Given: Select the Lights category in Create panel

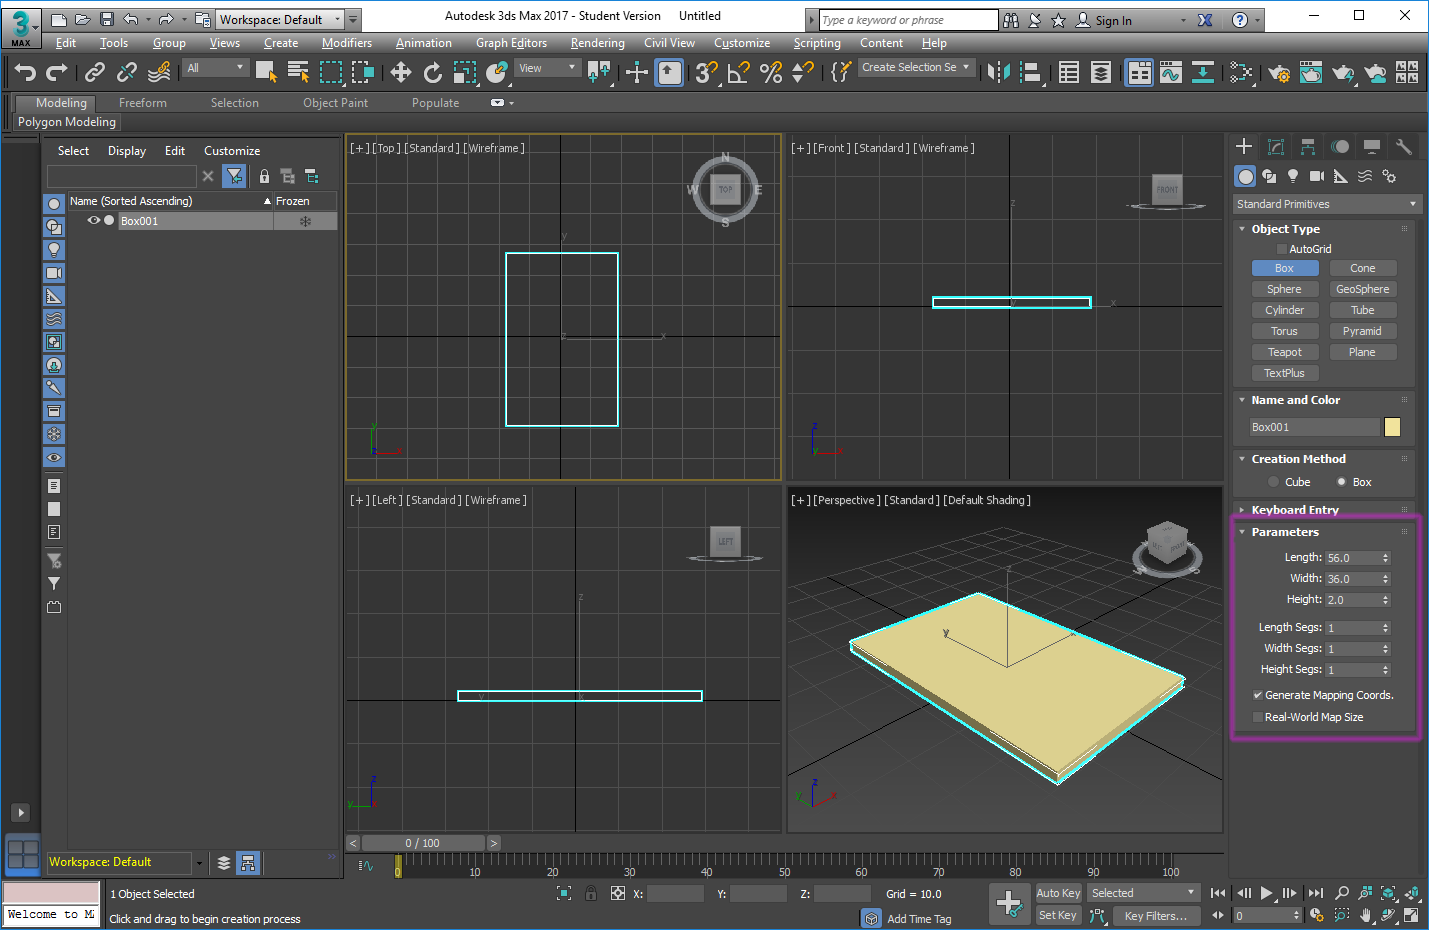Looking at the screenshot, I should [1293, 176].
